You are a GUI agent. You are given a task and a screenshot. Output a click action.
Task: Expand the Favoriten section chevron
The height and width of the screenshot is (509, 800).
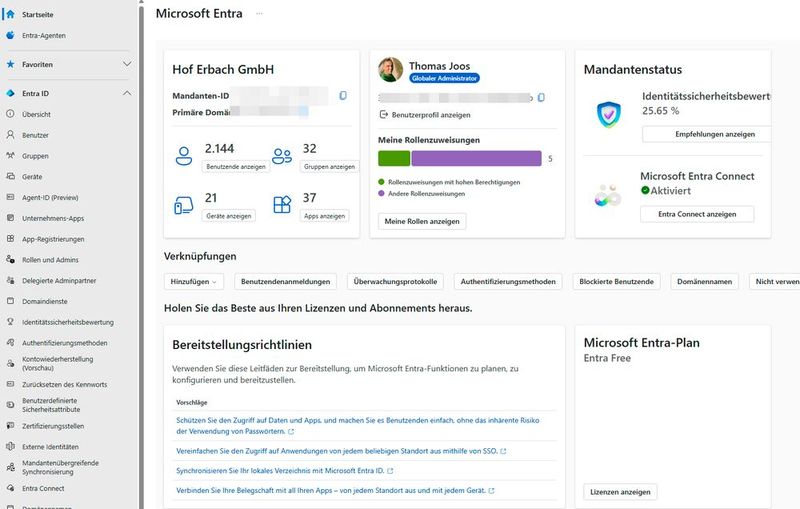coord(127,64)
